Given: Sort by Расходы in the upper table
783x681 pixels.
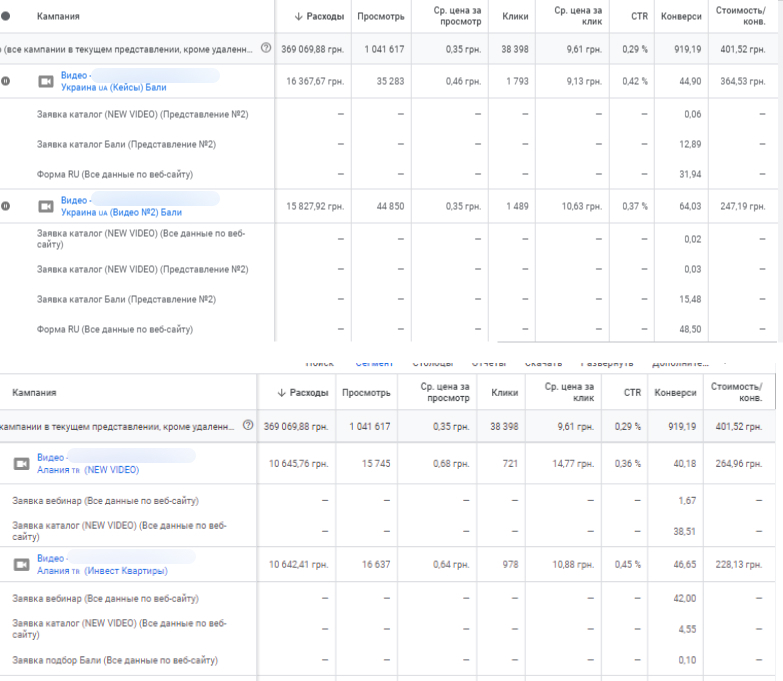Looking at the screenshot, I should [320, 16].
